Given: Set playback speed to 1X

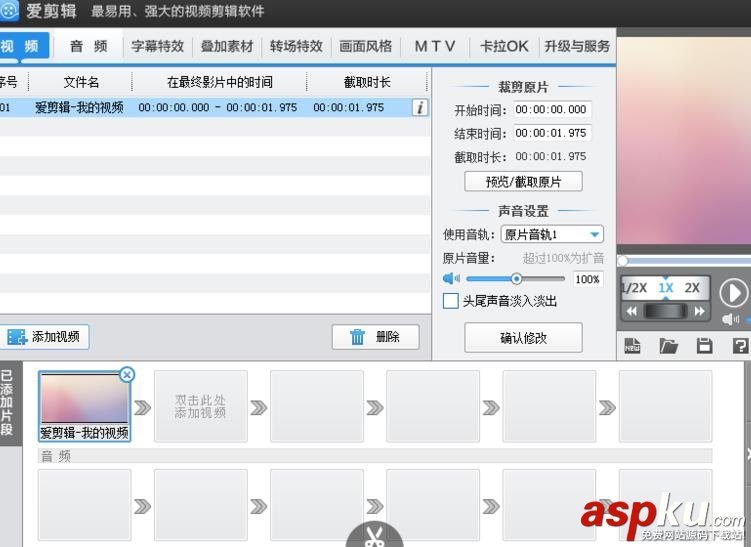Looking at the screenshot, I should (x=666, y=287).
